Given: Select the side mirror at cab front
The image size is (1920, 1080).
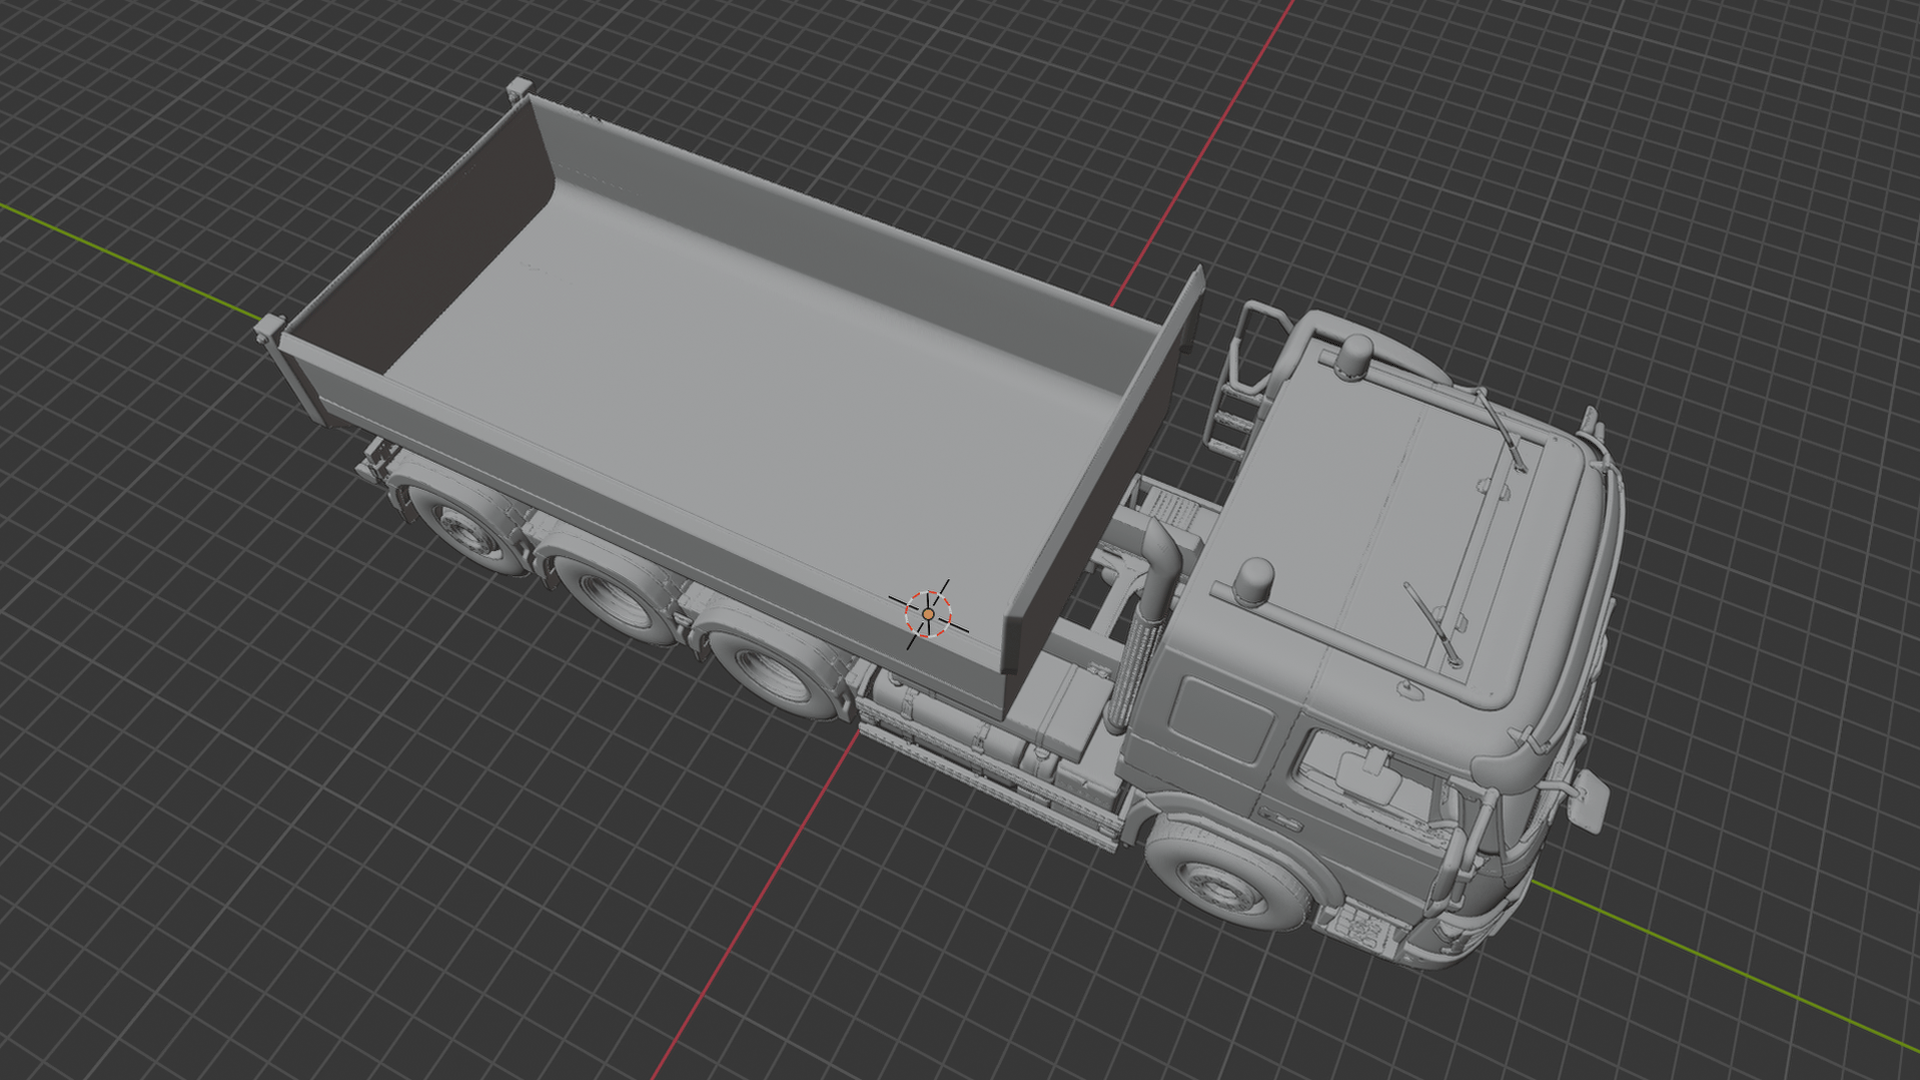Looking at the screenshot, I should tap(1588, 800).
